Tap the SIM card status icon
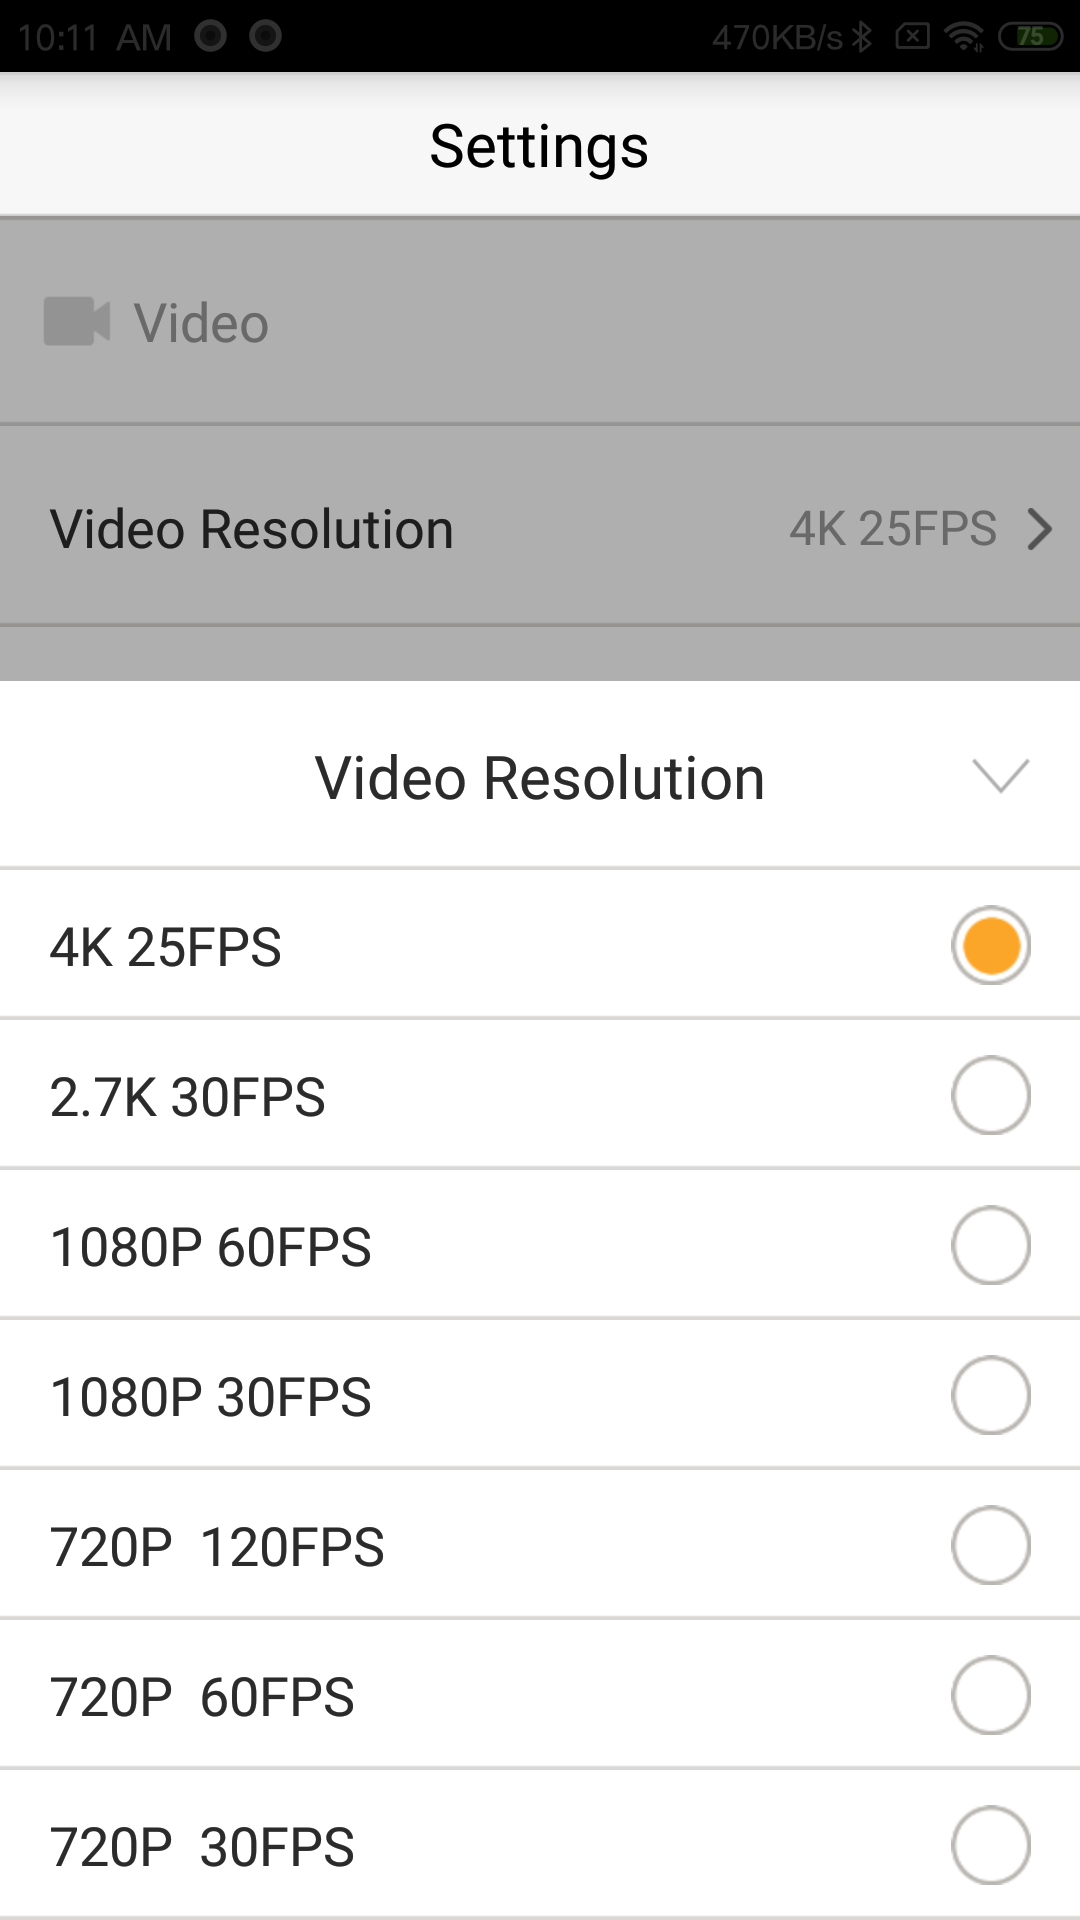Viewport: 1080px width, 1920px height. pyautogui.click(x=912, y=37)
